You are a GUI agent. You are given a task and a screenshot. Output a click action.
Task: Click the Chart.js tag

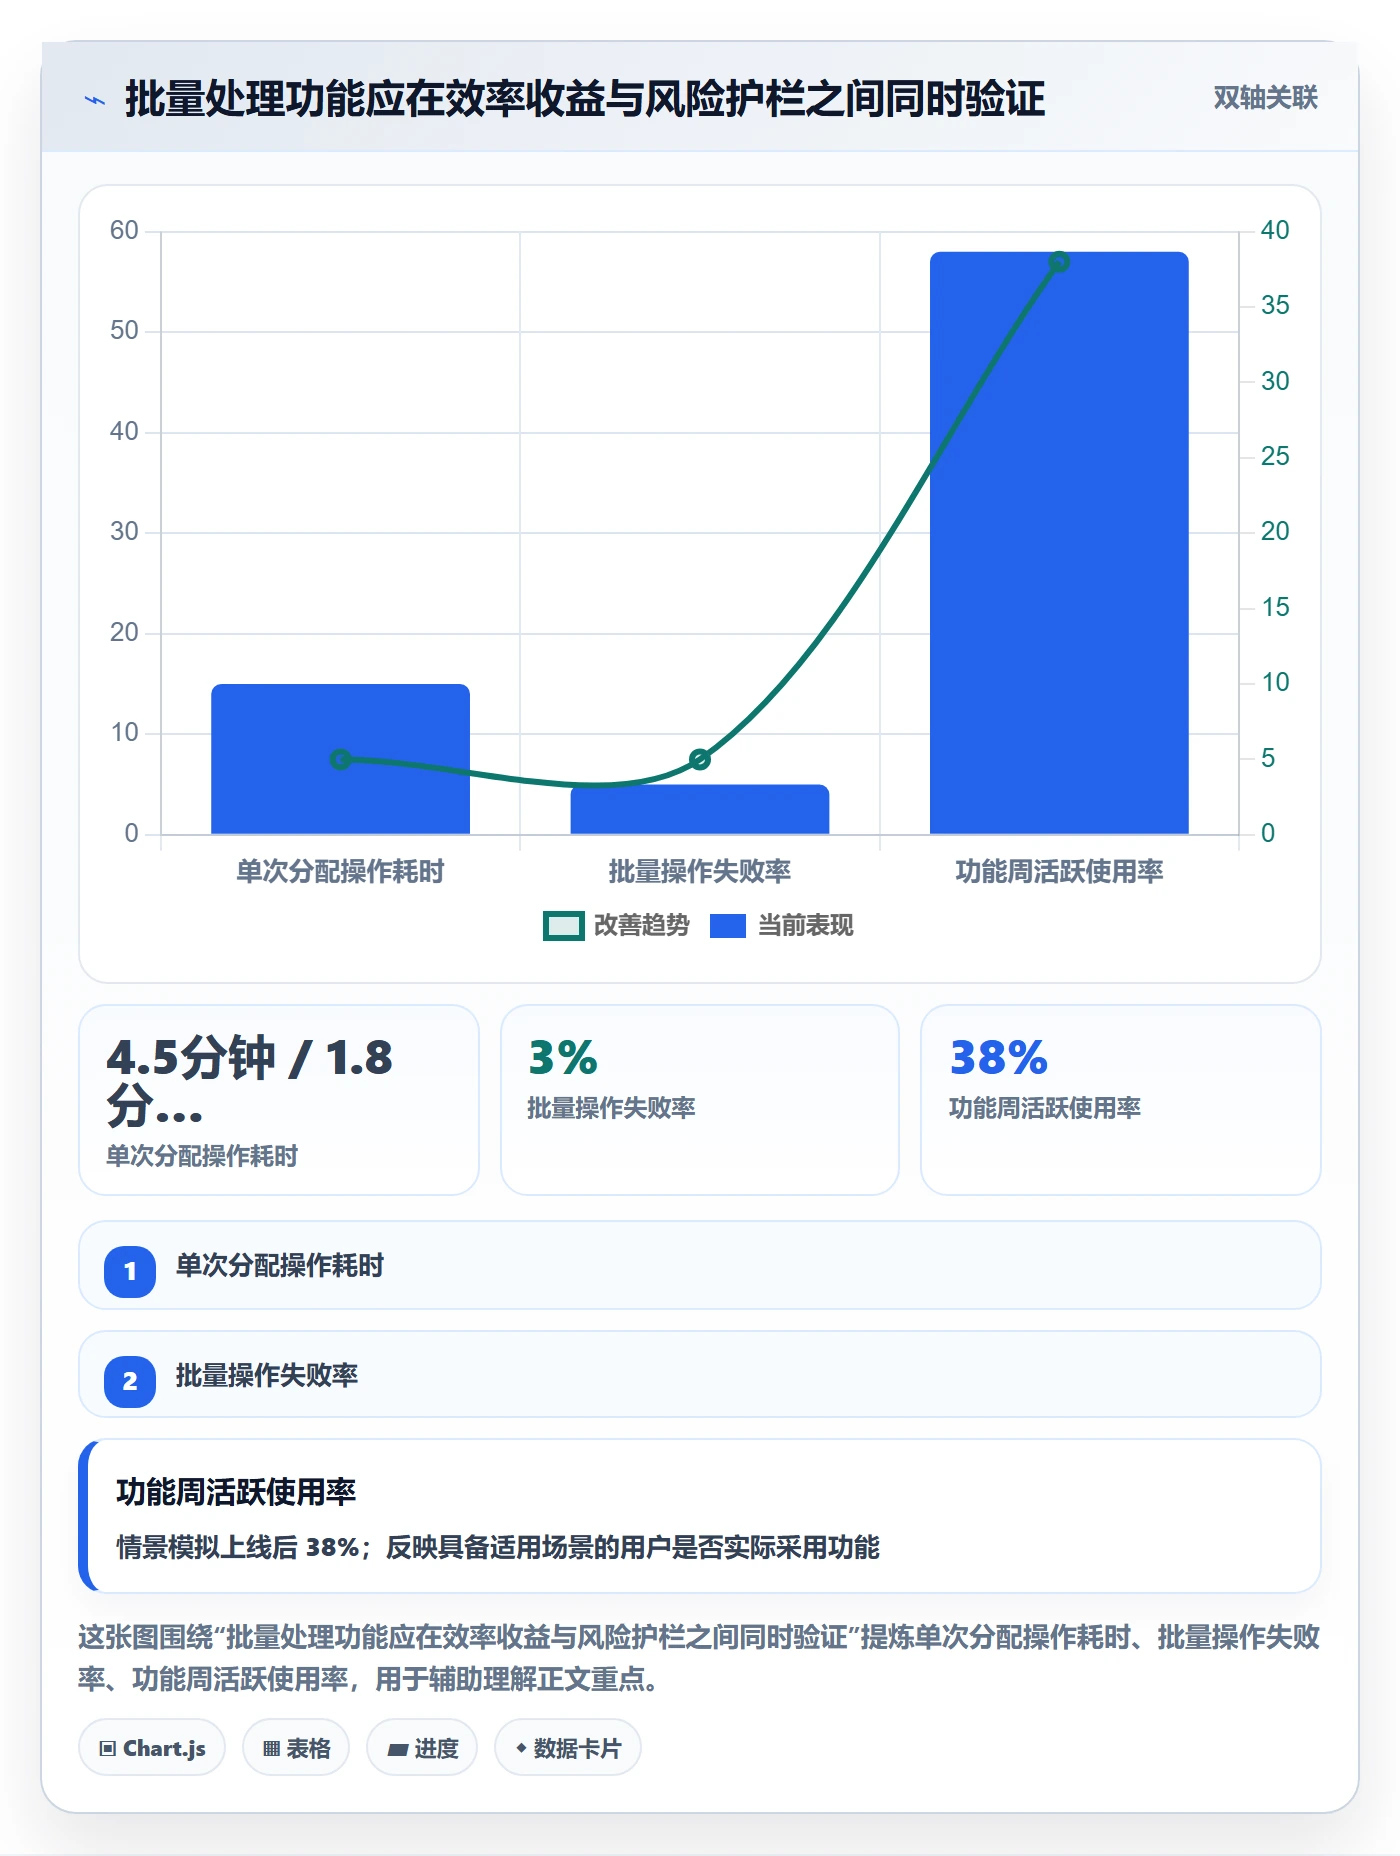[152, 1748]
